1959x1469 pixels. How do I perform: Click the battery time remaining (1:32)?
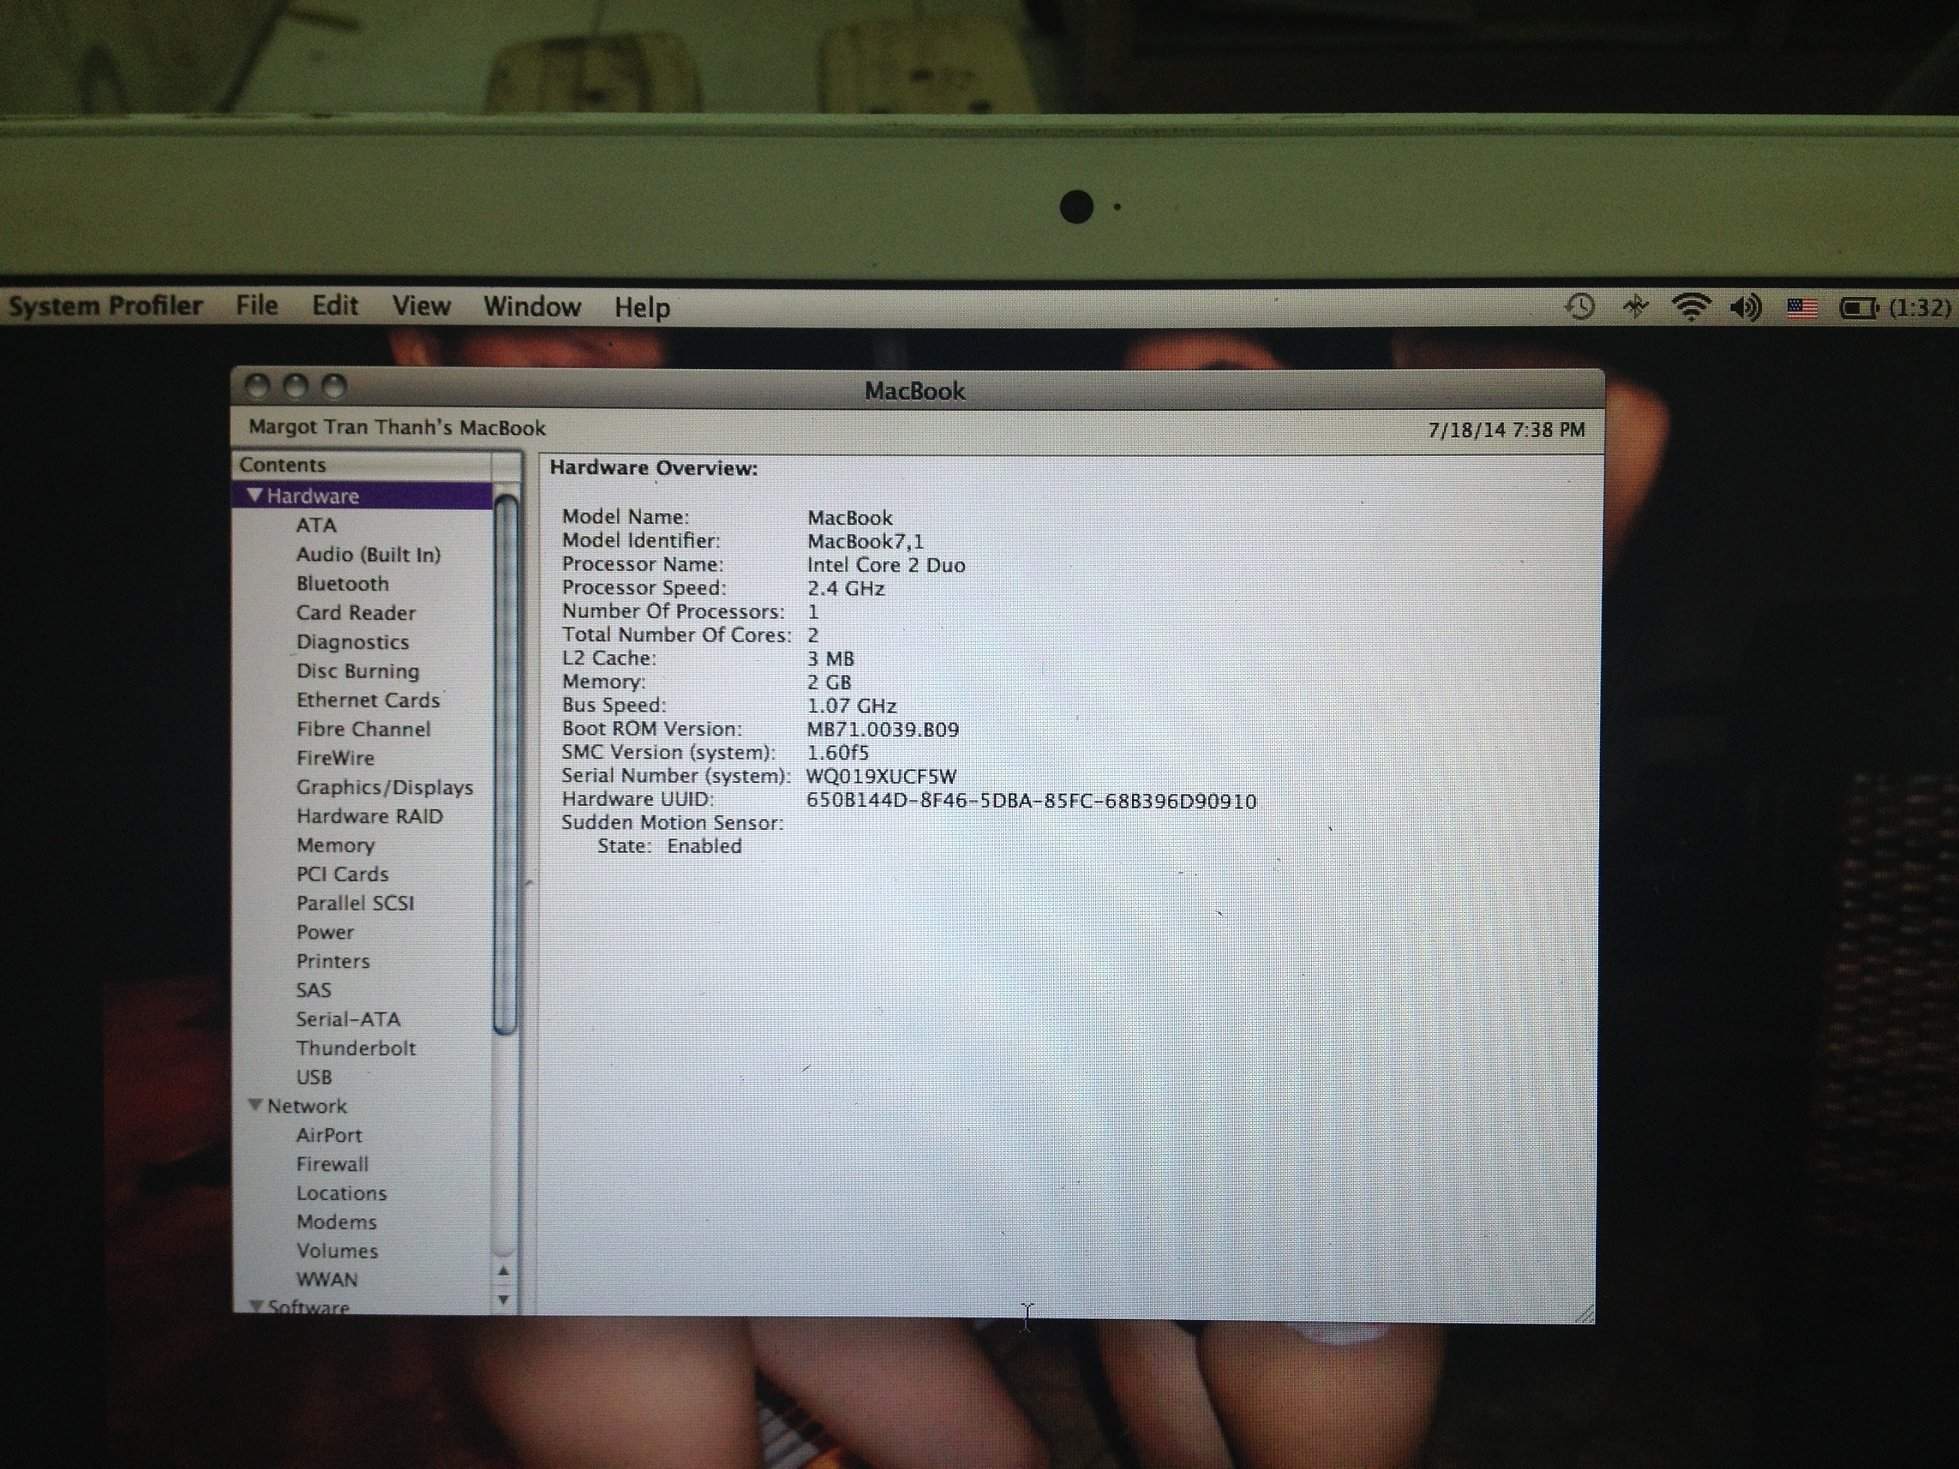1919,308
